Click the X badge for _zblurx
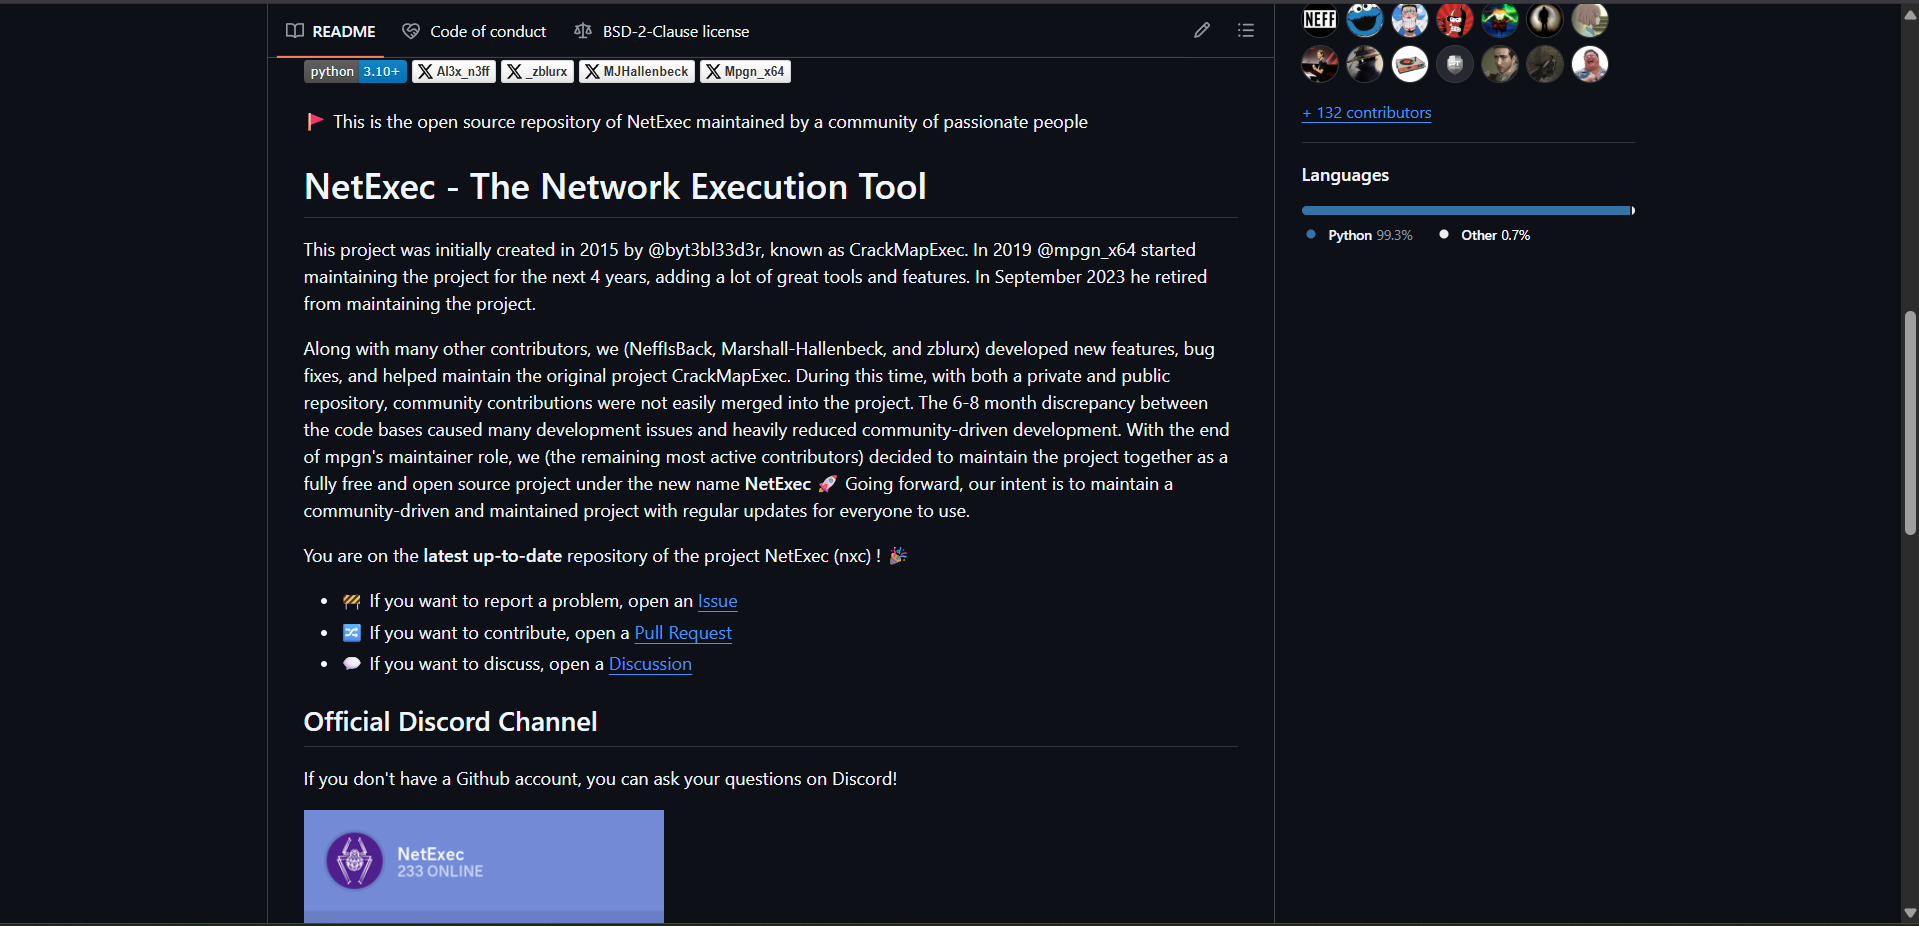This screenshot has height=926, width=1919. pyautogui.click(x=537, y=71)
